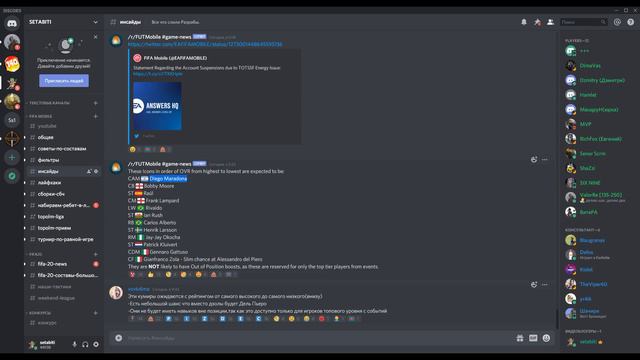
Task: Add reaction to the icons OVR message
Action: tap(534, 160)
